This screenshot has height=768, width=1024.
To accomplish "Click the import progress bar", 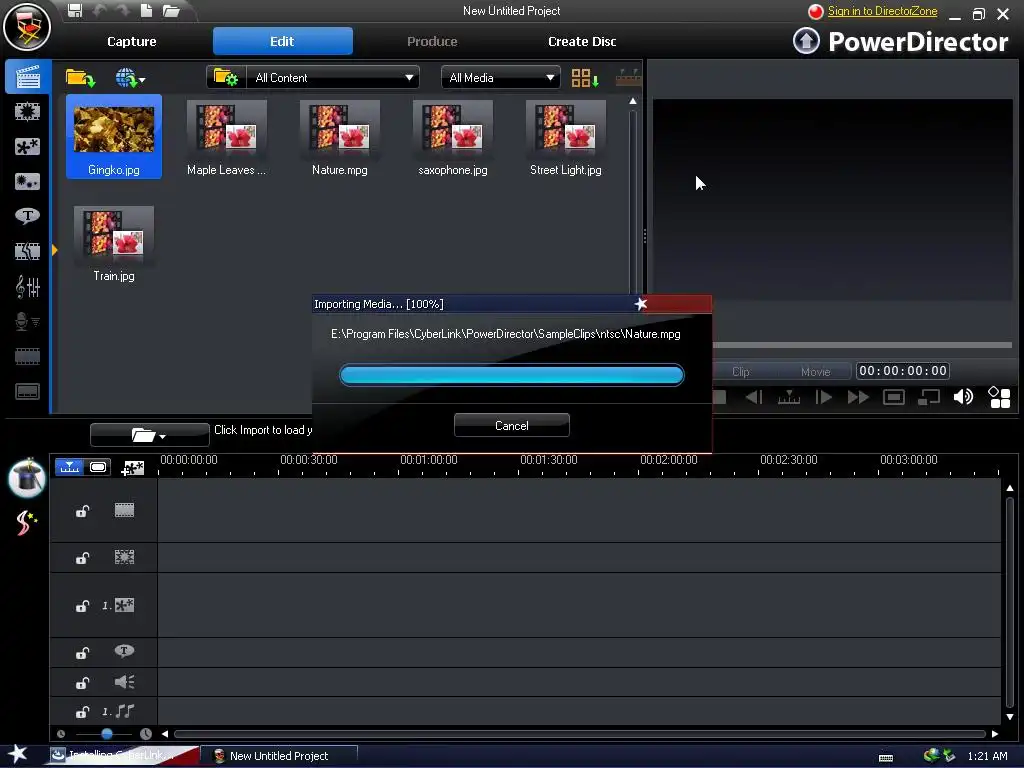I will (x=512, y=375).
